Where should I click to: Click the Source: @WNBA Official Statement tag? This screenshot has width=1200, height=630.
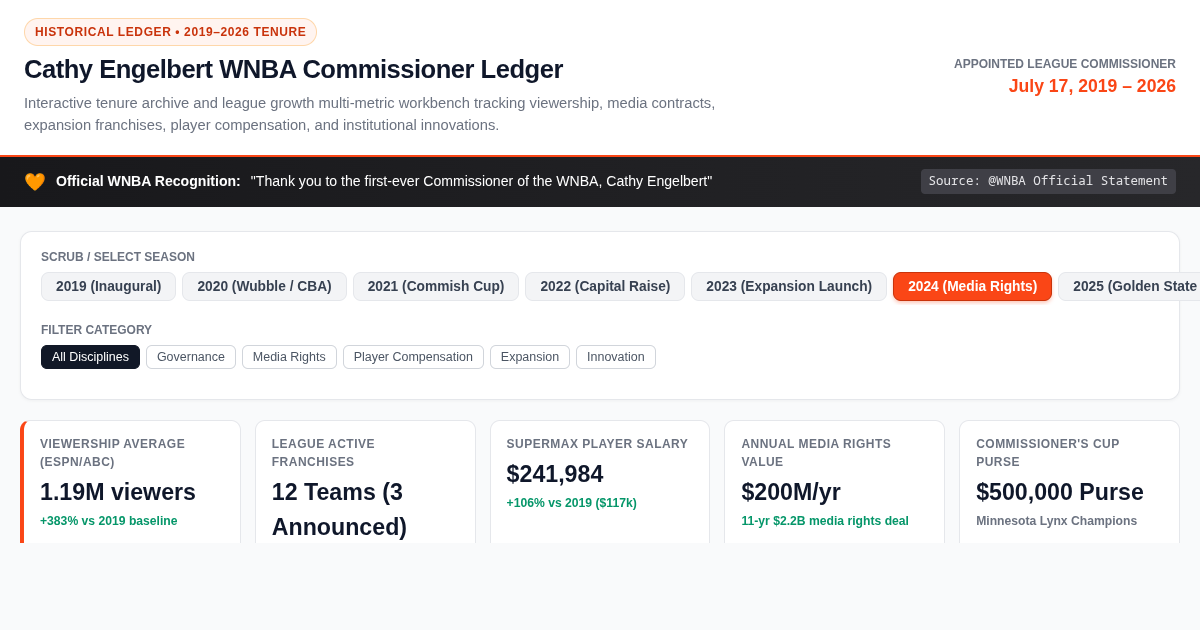point(1048,181)
